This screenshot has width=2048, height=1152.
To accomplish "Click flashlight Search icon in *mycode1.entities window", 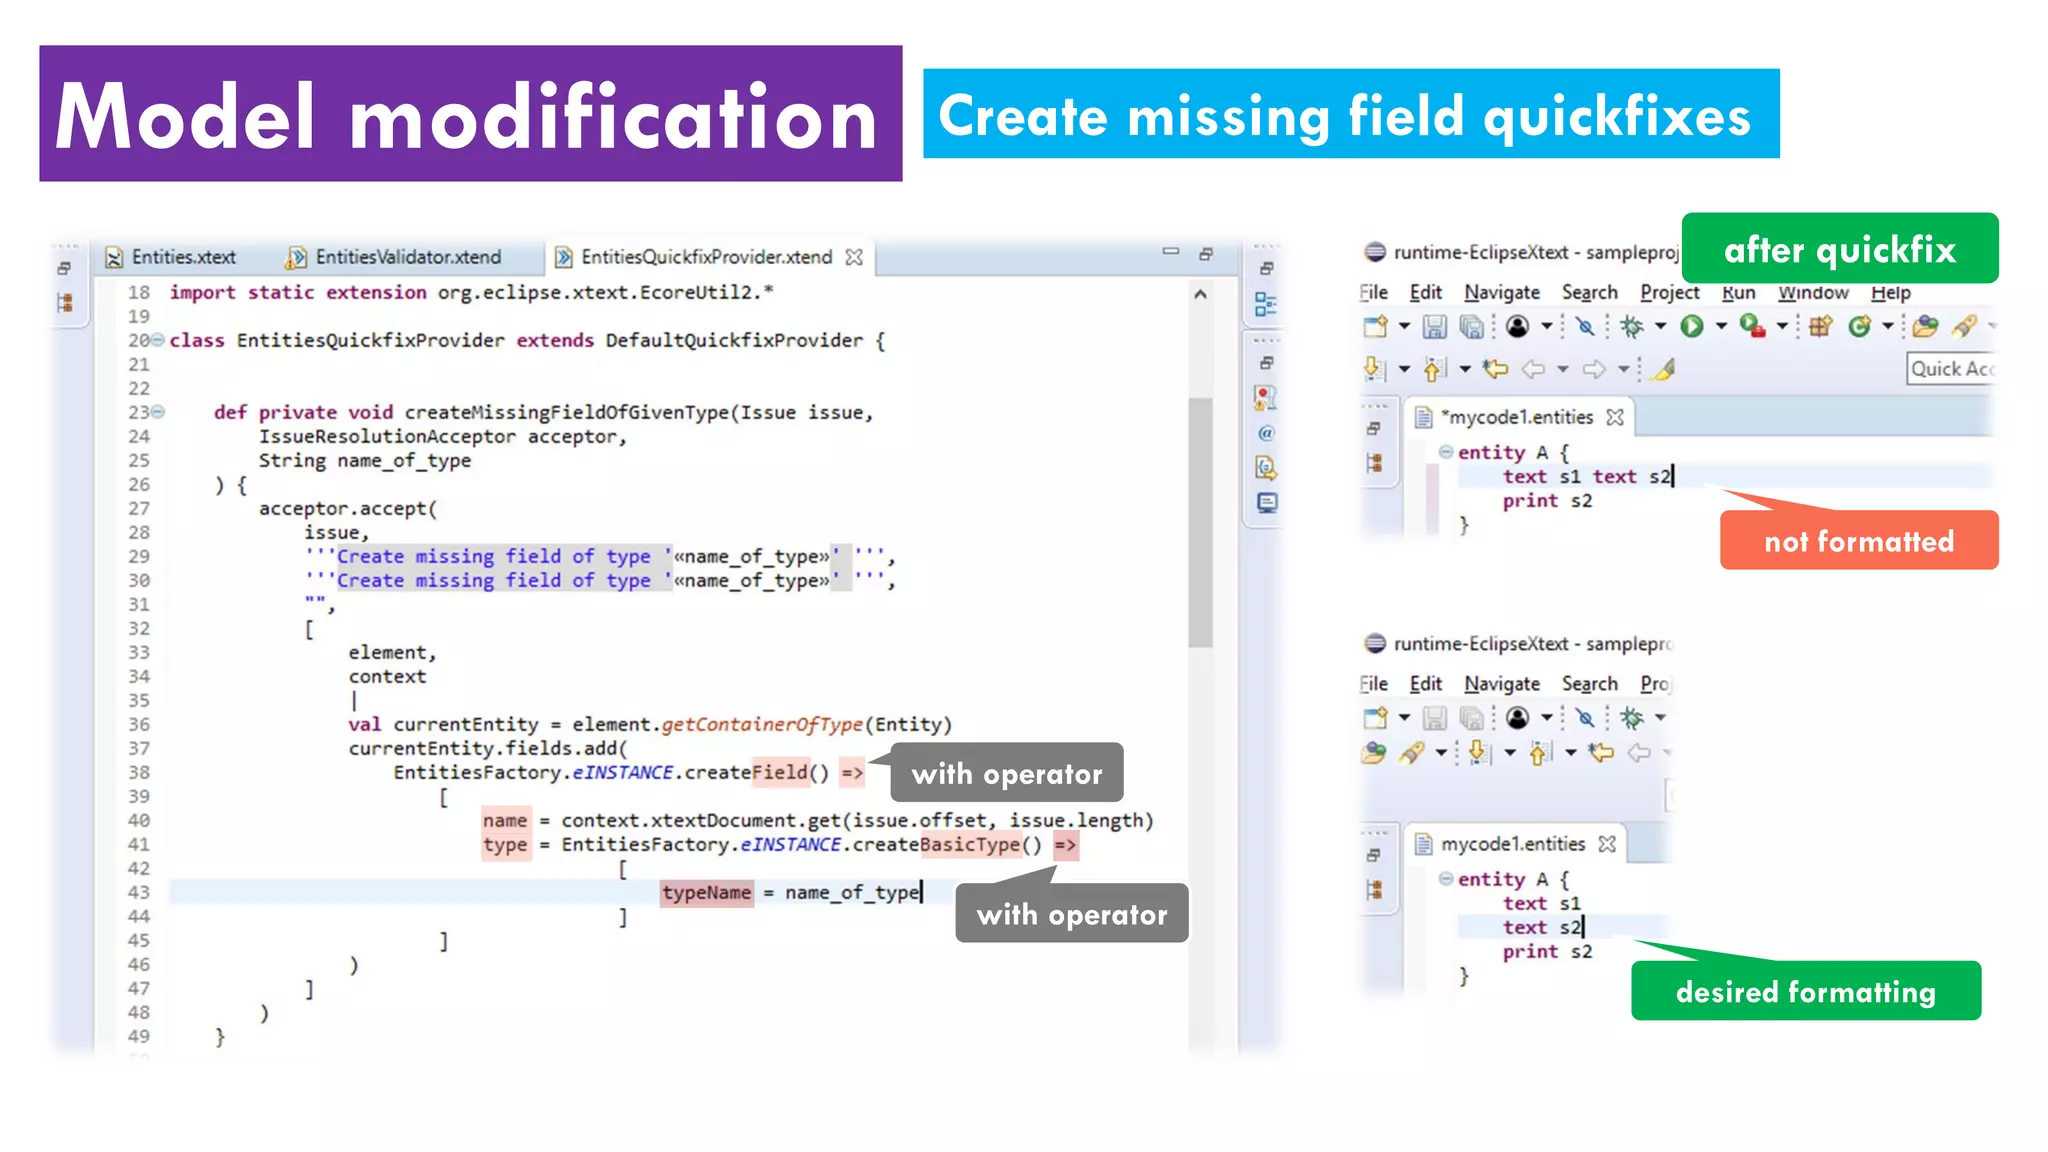I will pyautogui.click(x=1964, y=326).
